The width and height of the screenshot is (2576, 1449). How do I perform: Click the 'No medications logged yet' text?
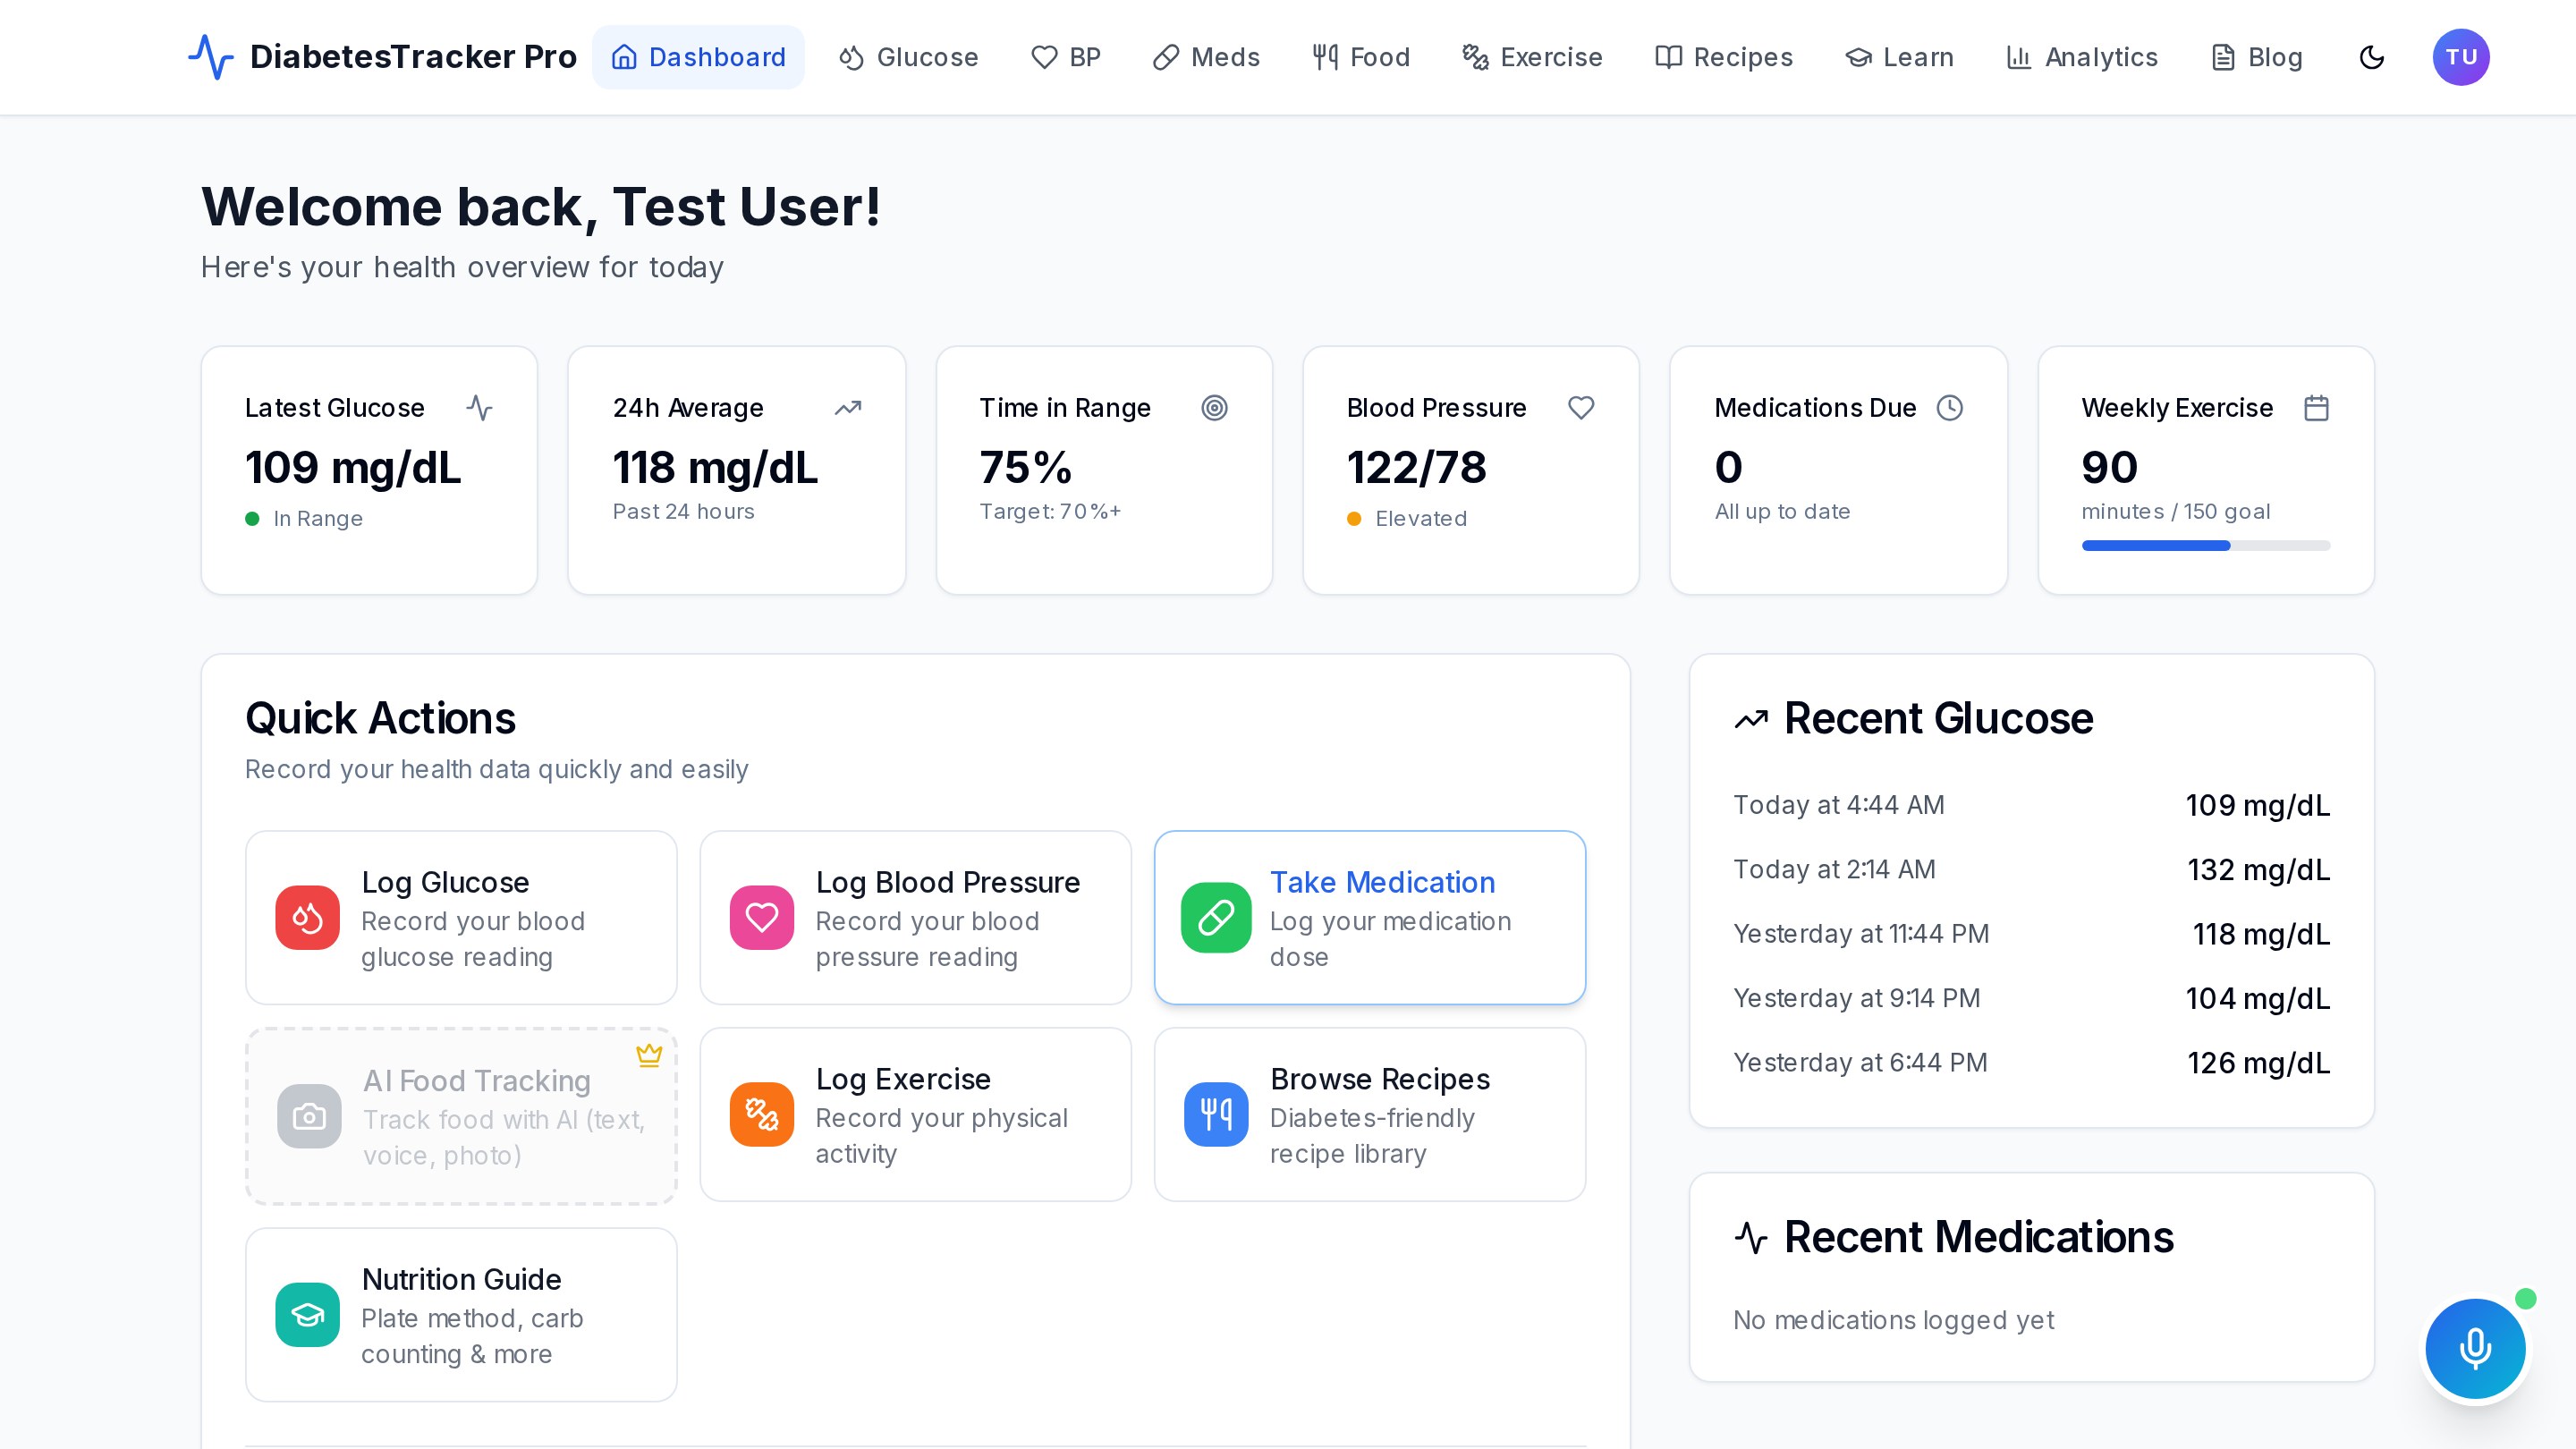1893,1320
